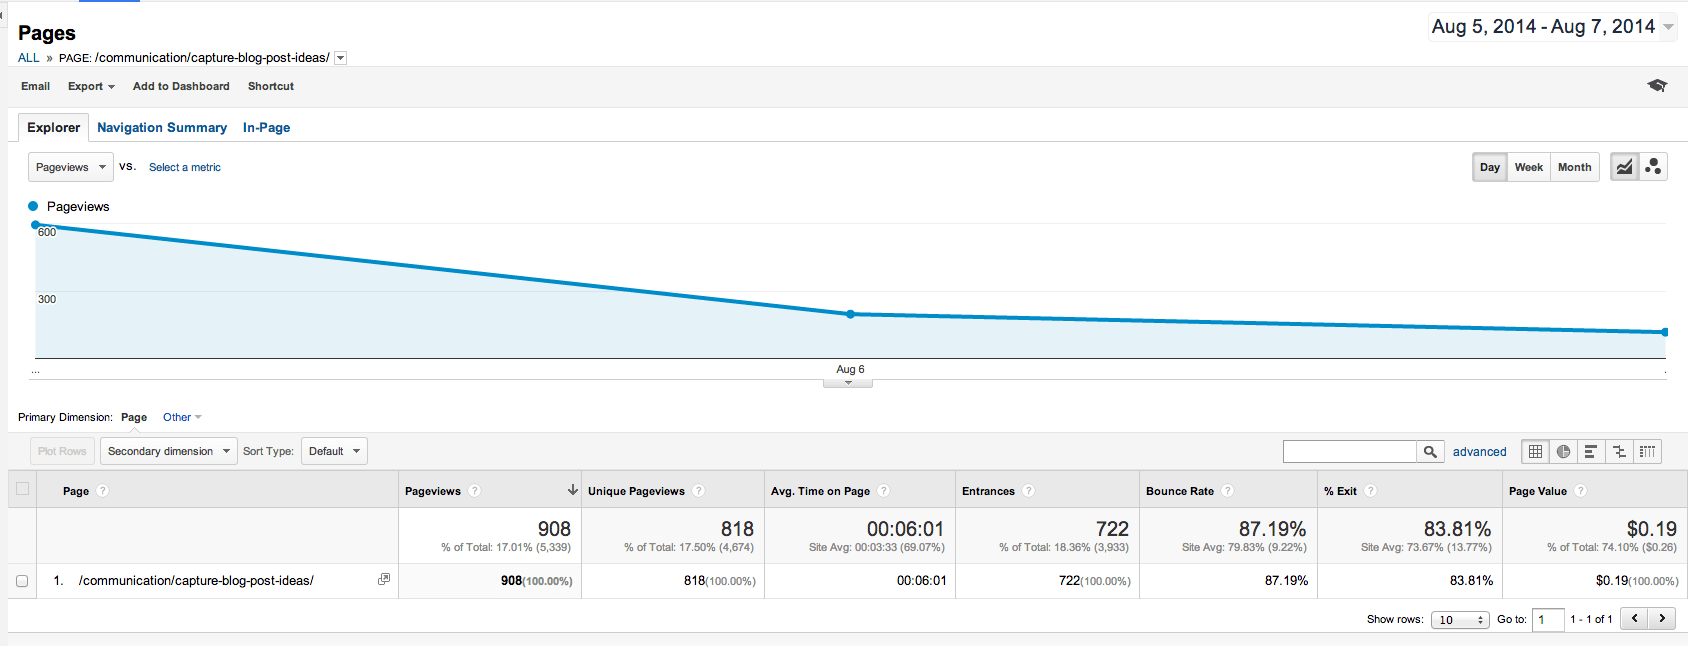1688x646 pixels.
Task: Open page link in new window icon
Action: tap(383, 580)
